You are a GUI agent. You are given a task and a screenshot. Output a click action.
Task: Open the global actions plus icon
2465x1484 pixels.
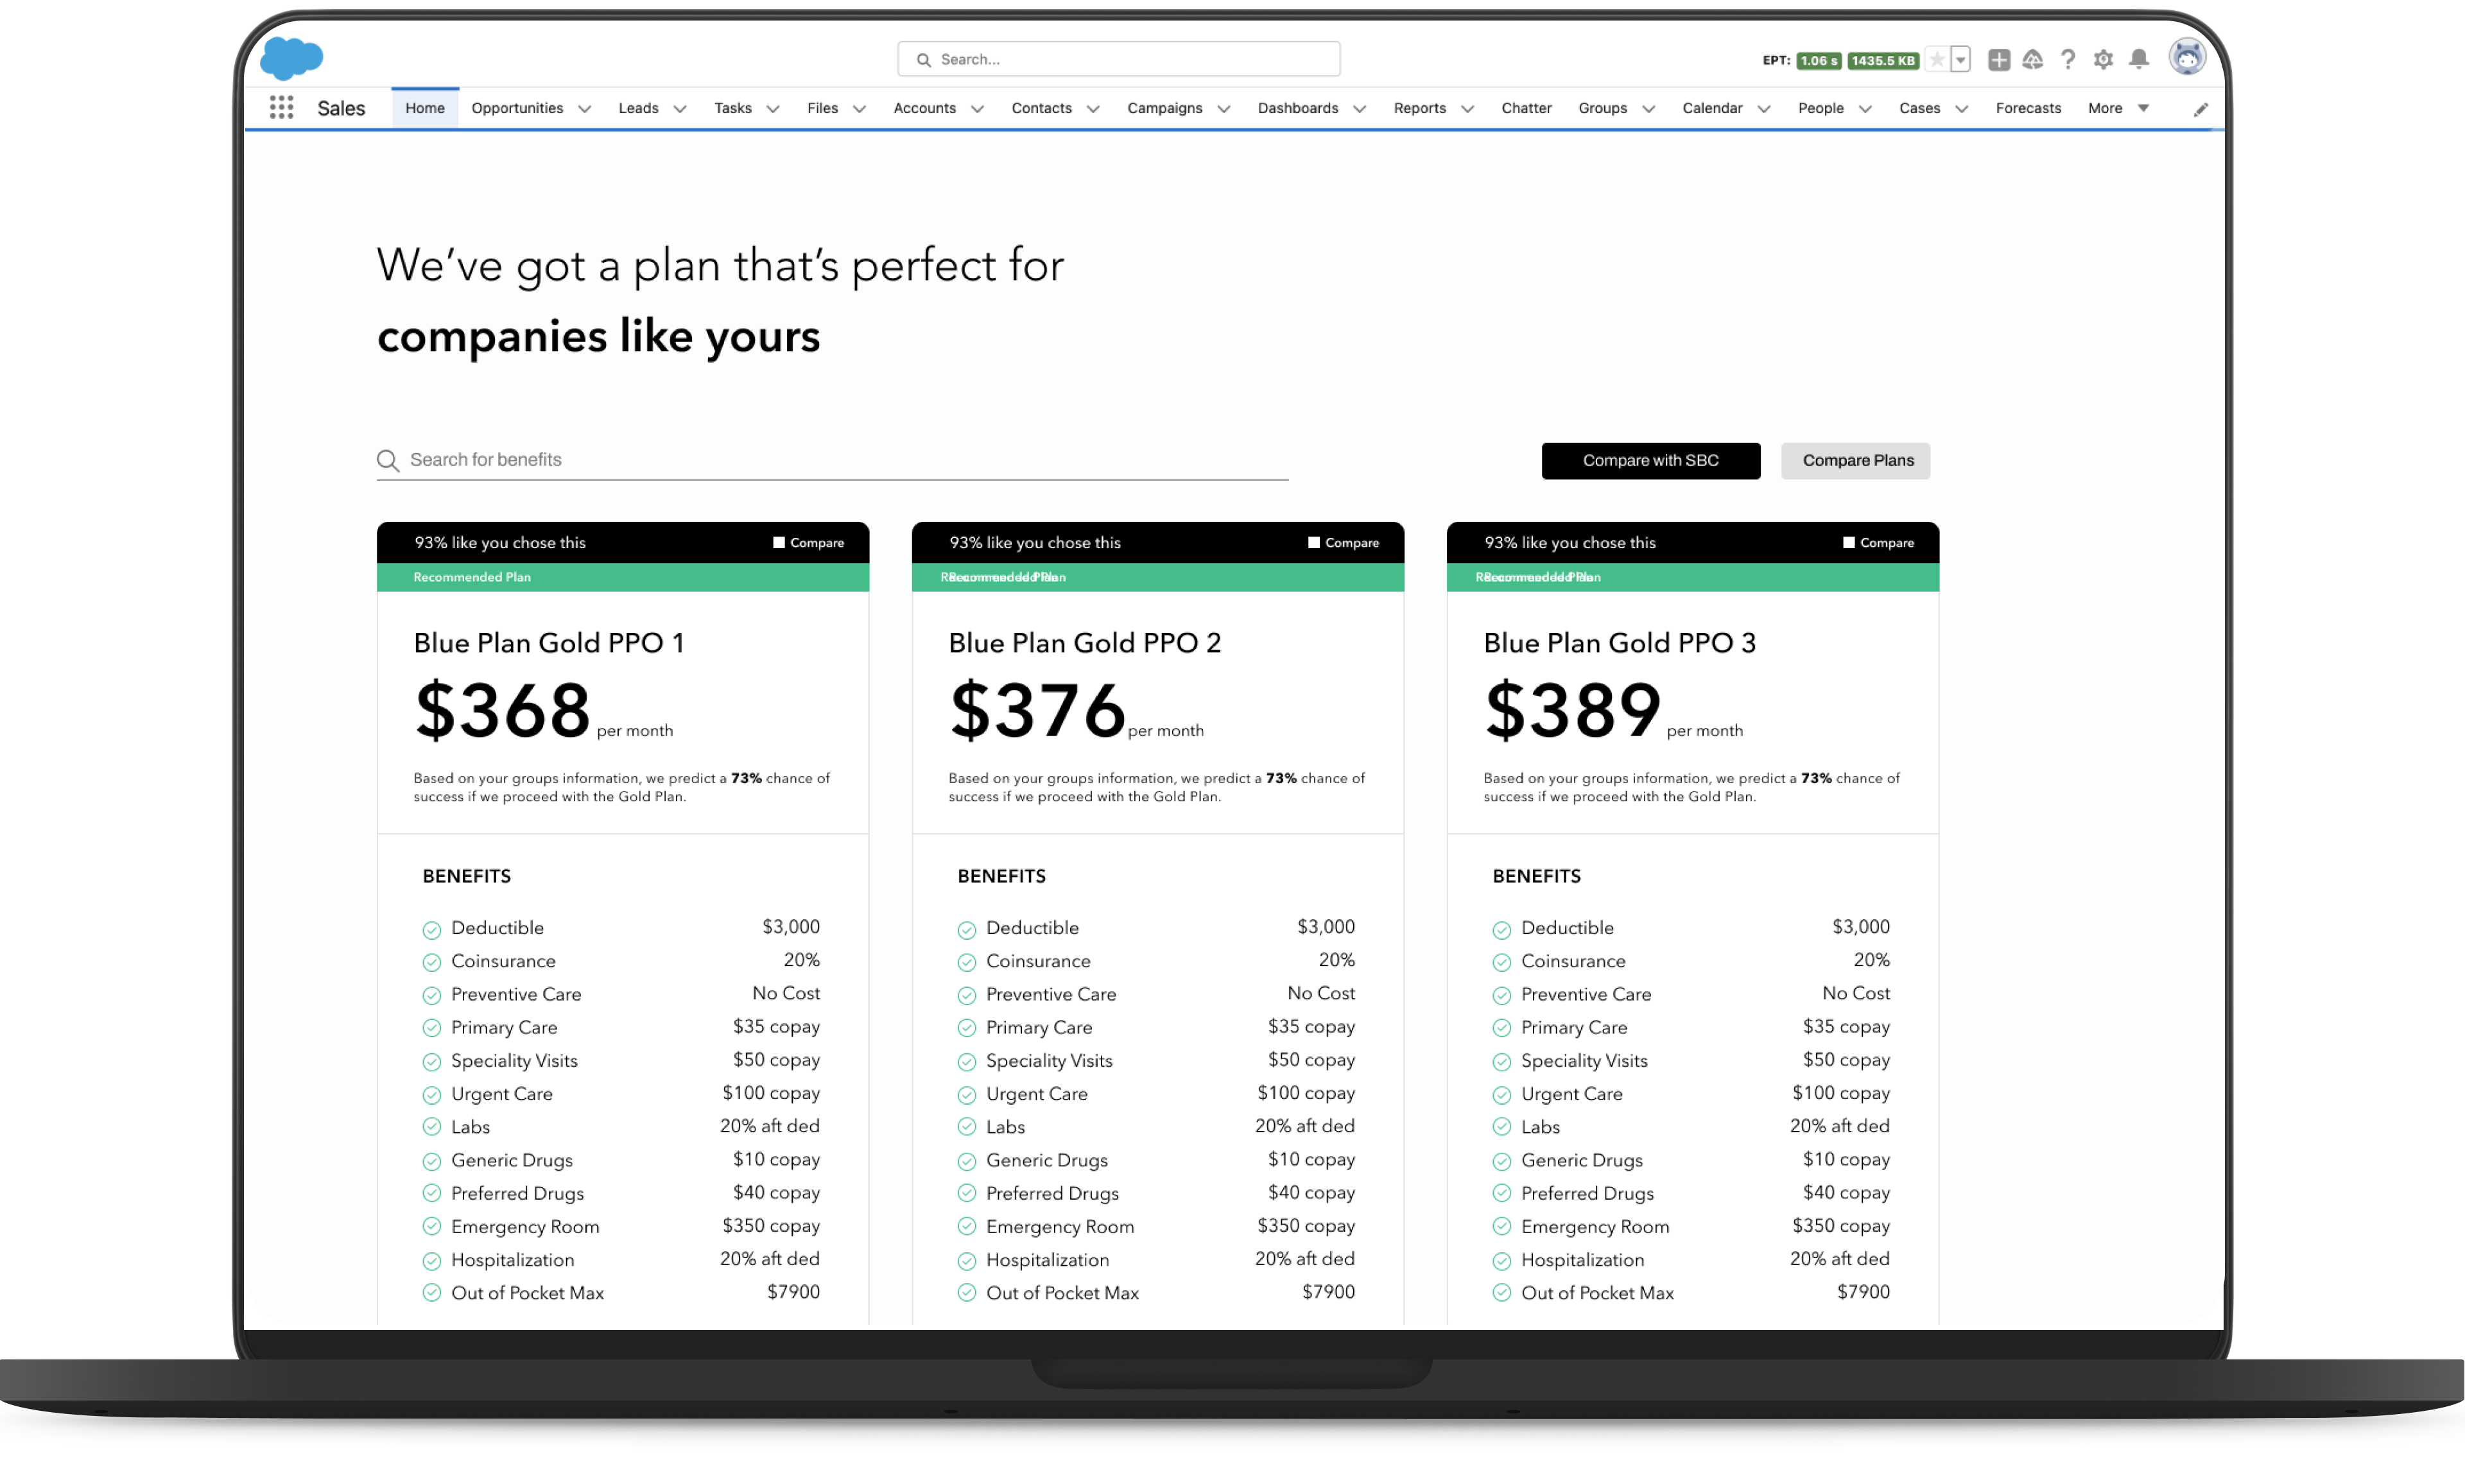pyautogui.click(x=1998, y=60)
